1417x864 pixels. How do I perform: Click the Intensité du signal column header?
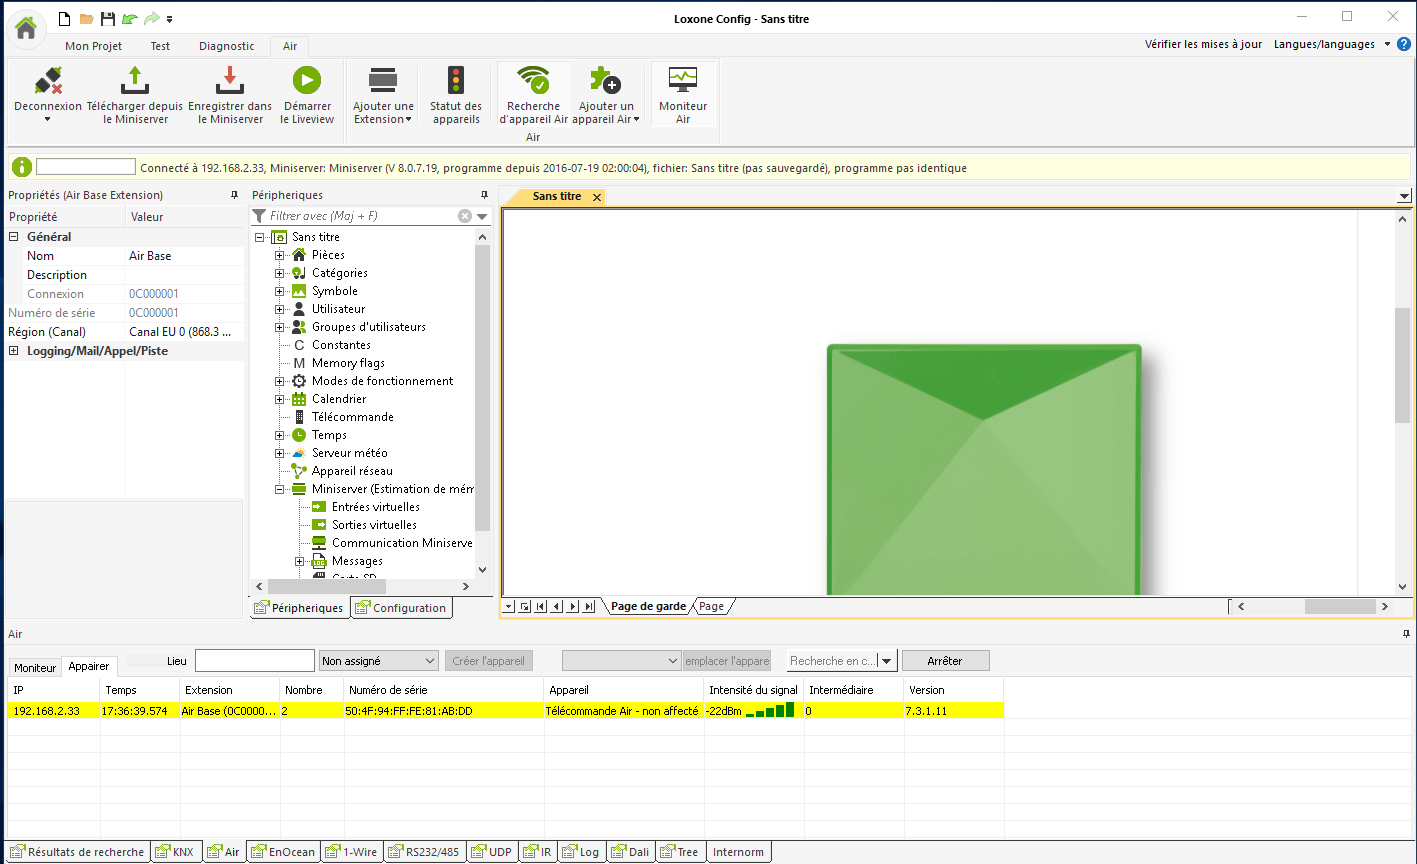click(x=753, y=690)
